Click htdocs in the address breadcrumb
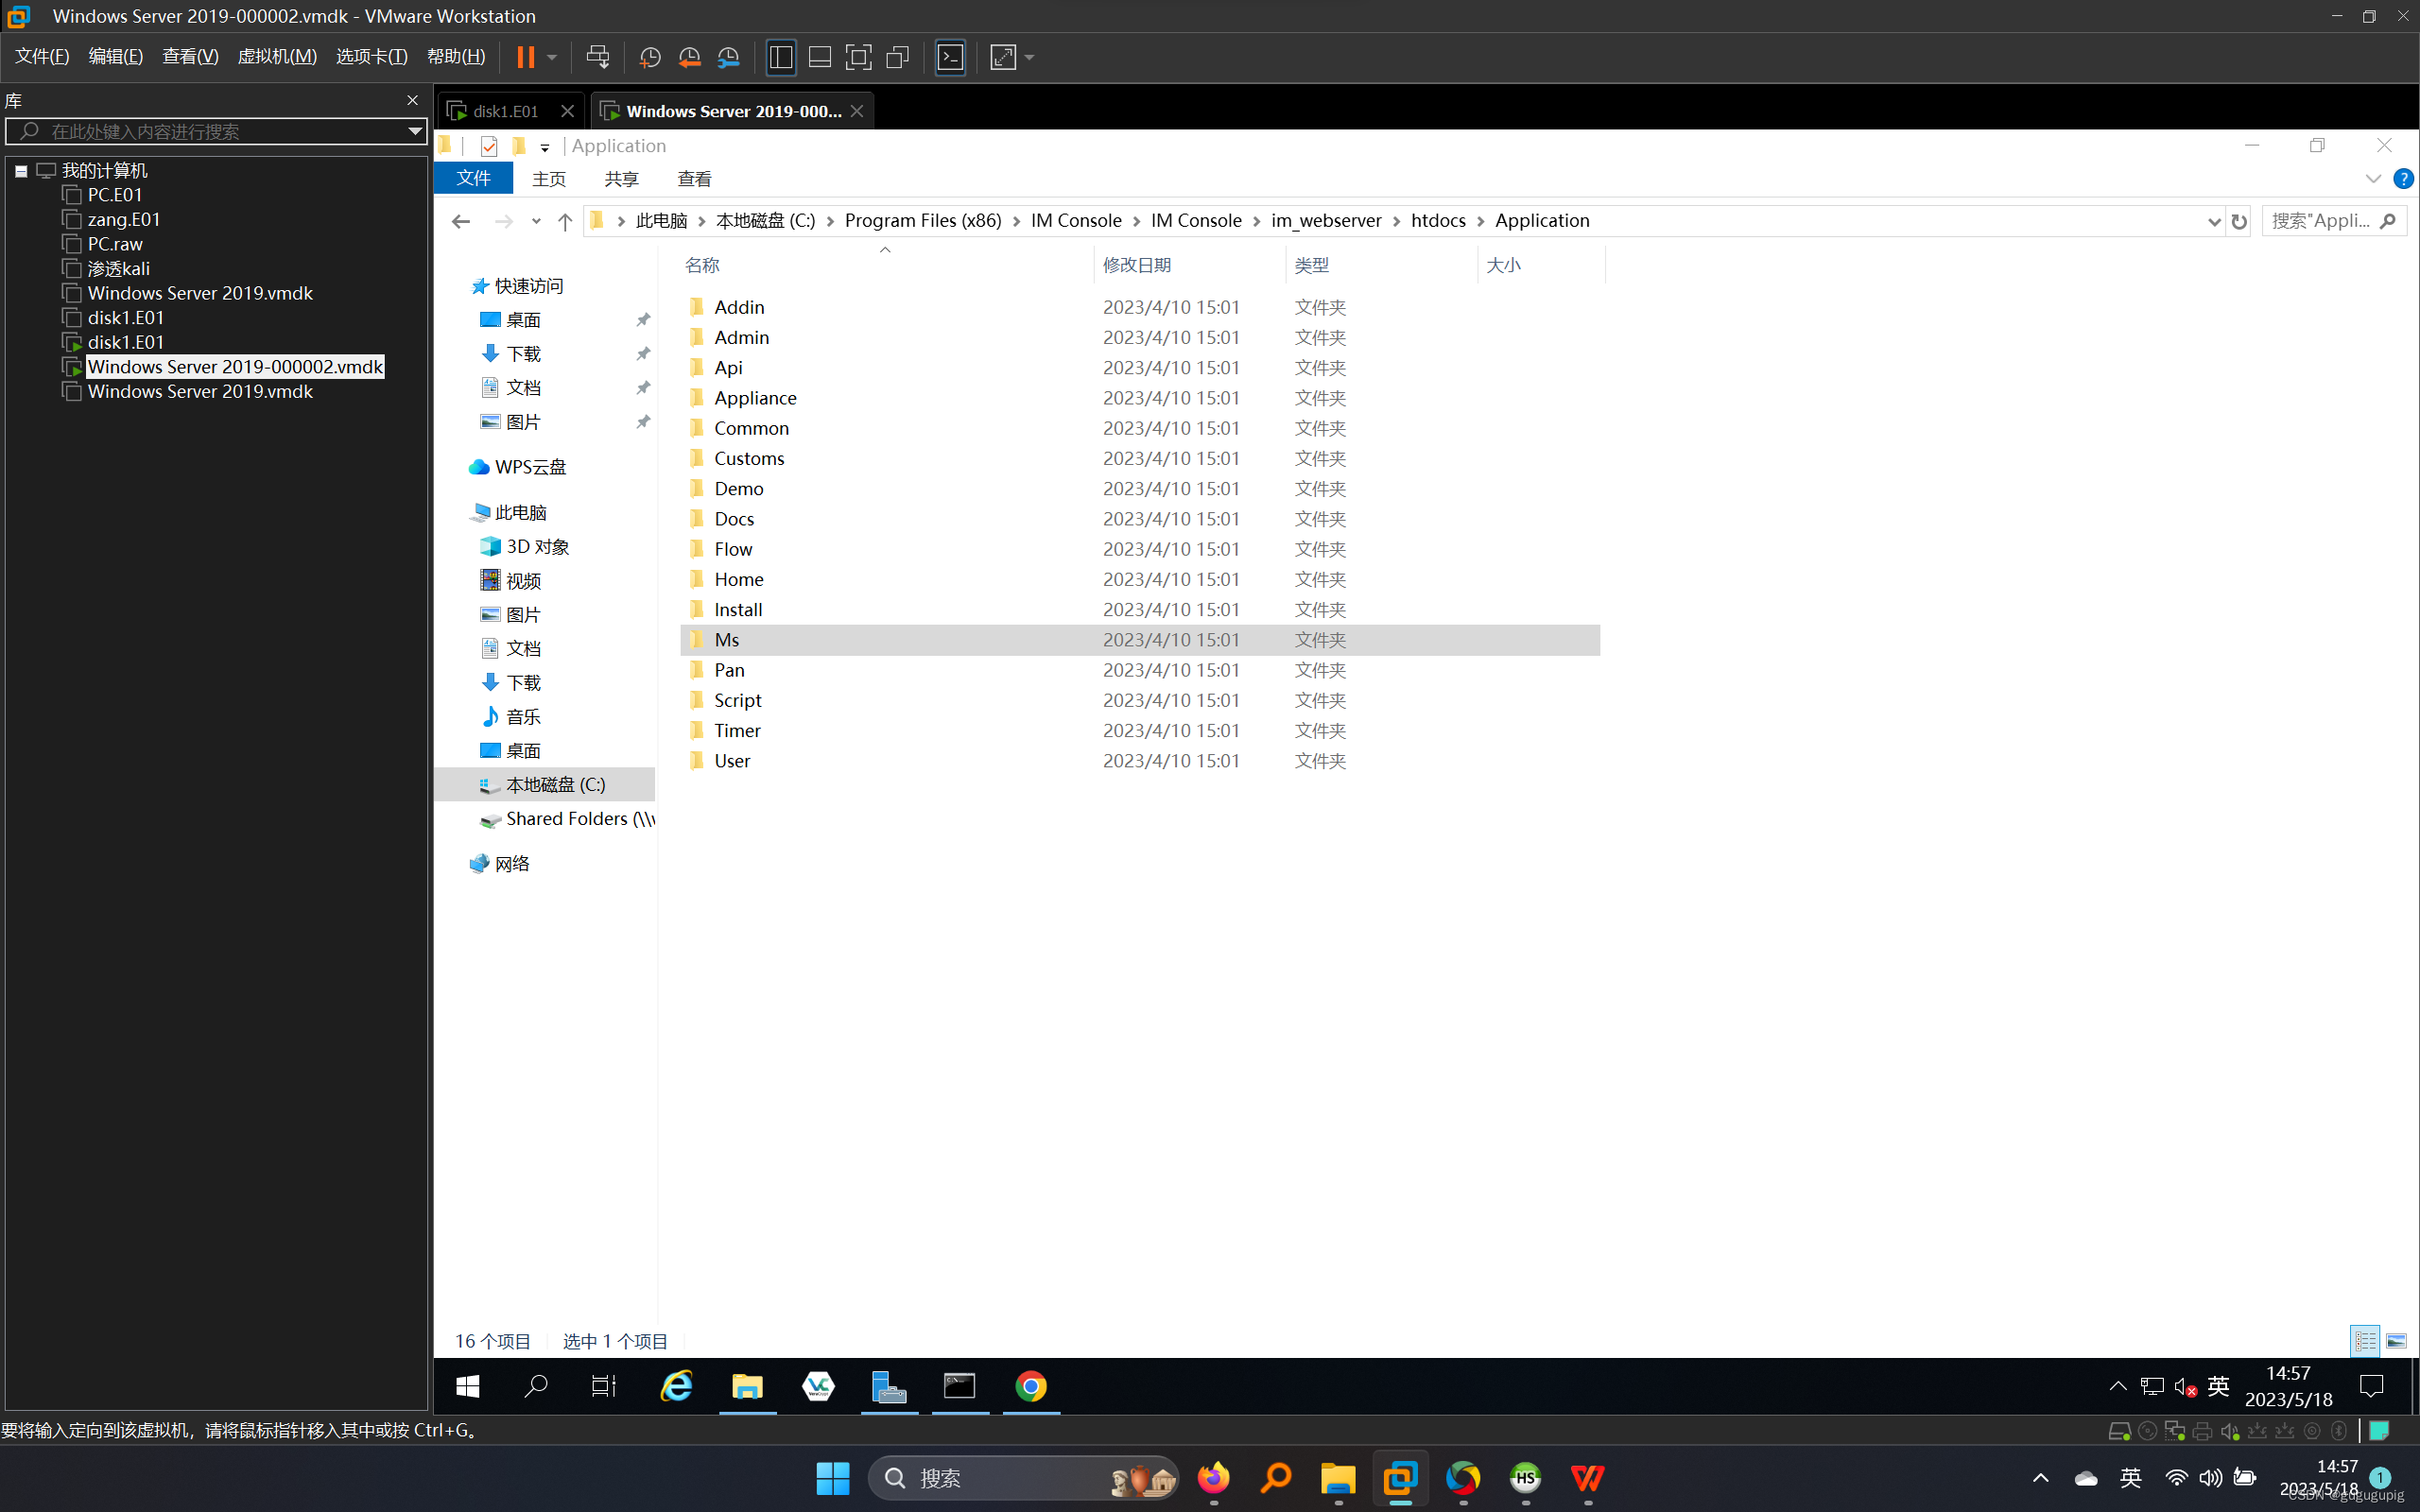Screen dimensions: 2420x1512 pyautogui.click(x=1437, y=220)
